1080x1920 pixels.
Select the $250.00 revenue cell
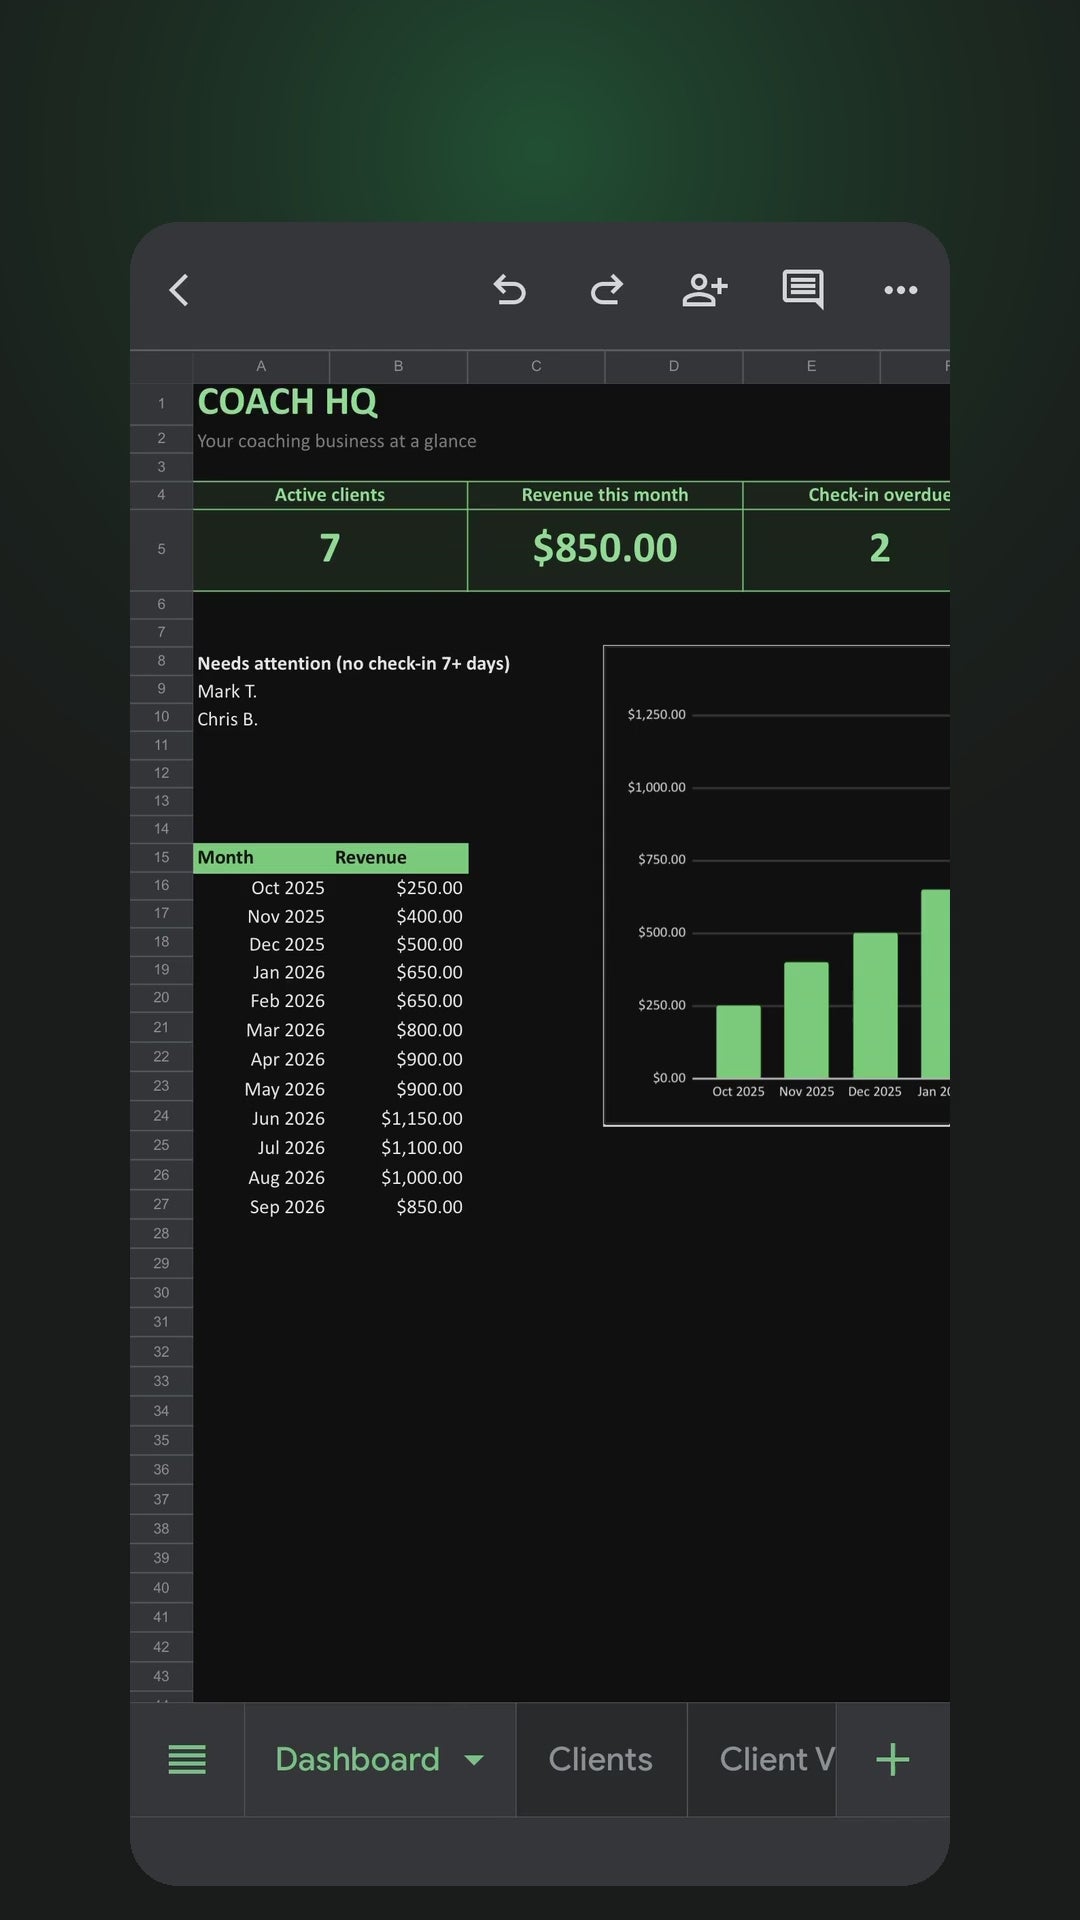tap(398, 888)
